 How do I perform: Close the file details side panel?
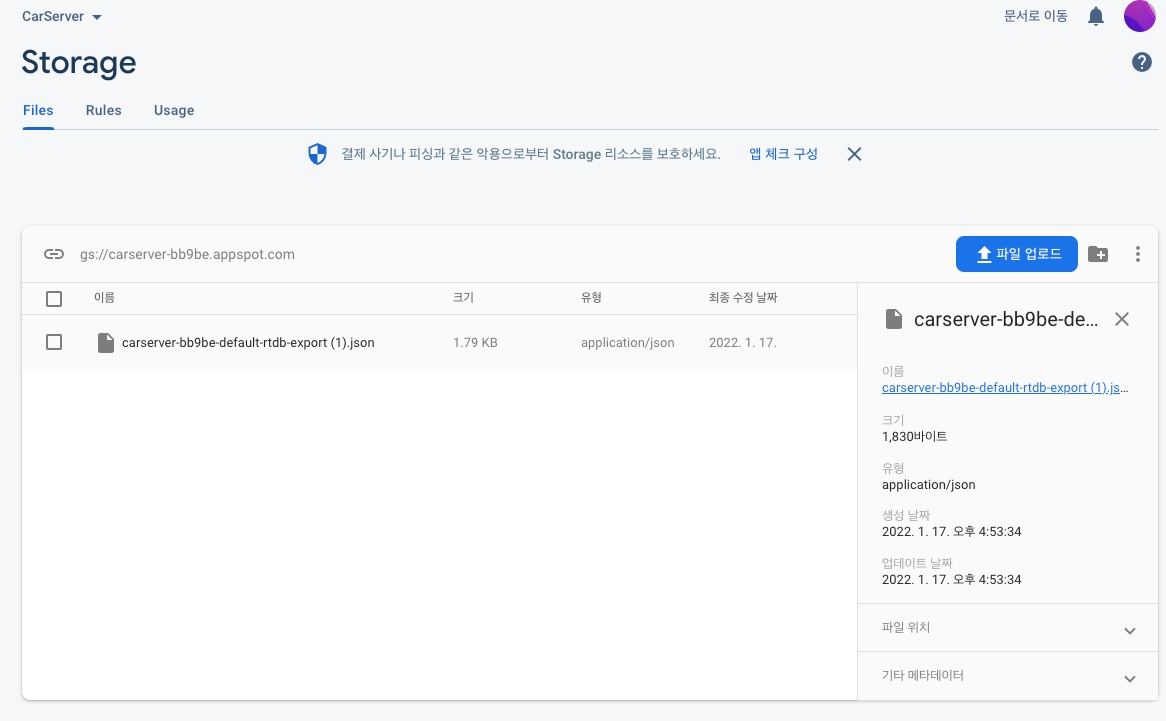coord(1122,319)
